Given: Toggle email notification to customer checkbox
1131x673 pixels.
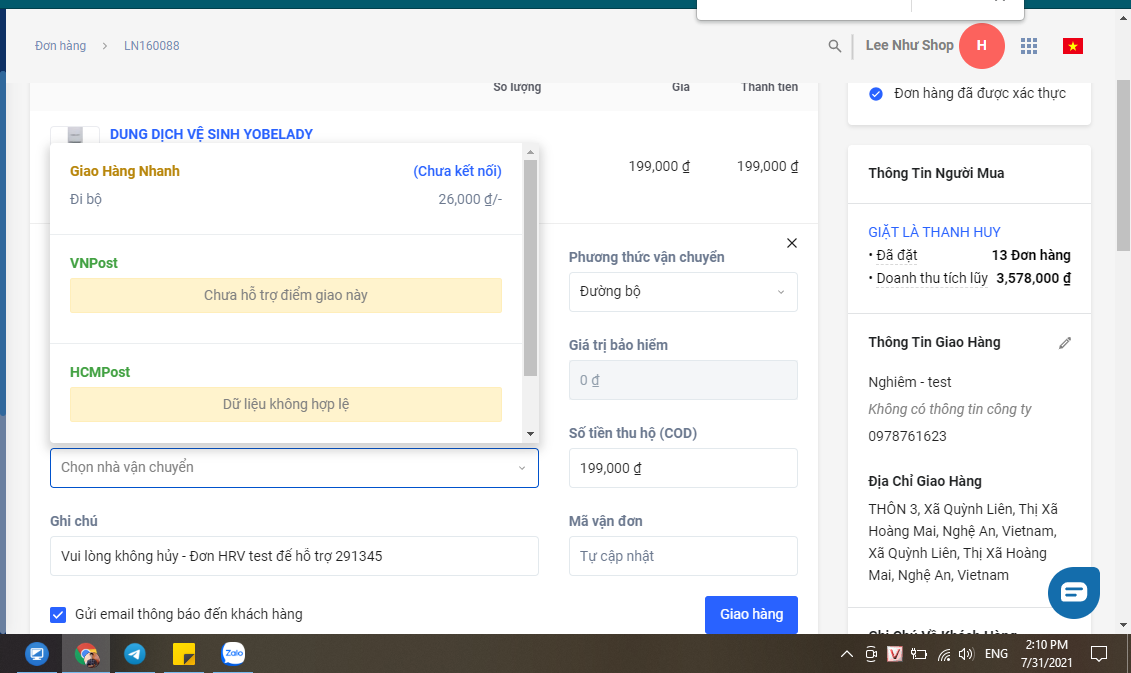Looking at the screenshot, I should coord(58,615).
